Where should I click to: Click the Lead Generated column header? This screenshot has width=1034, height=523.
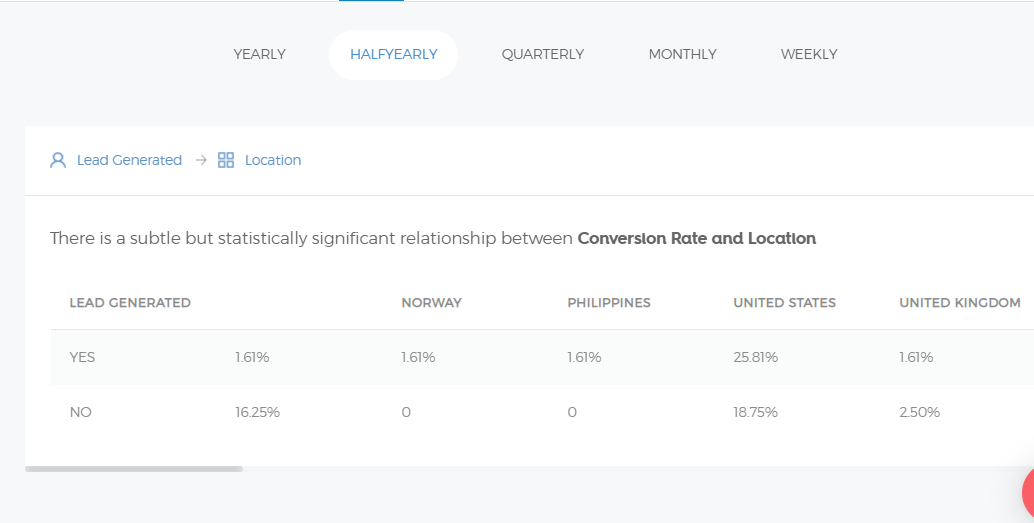(130, 303)
